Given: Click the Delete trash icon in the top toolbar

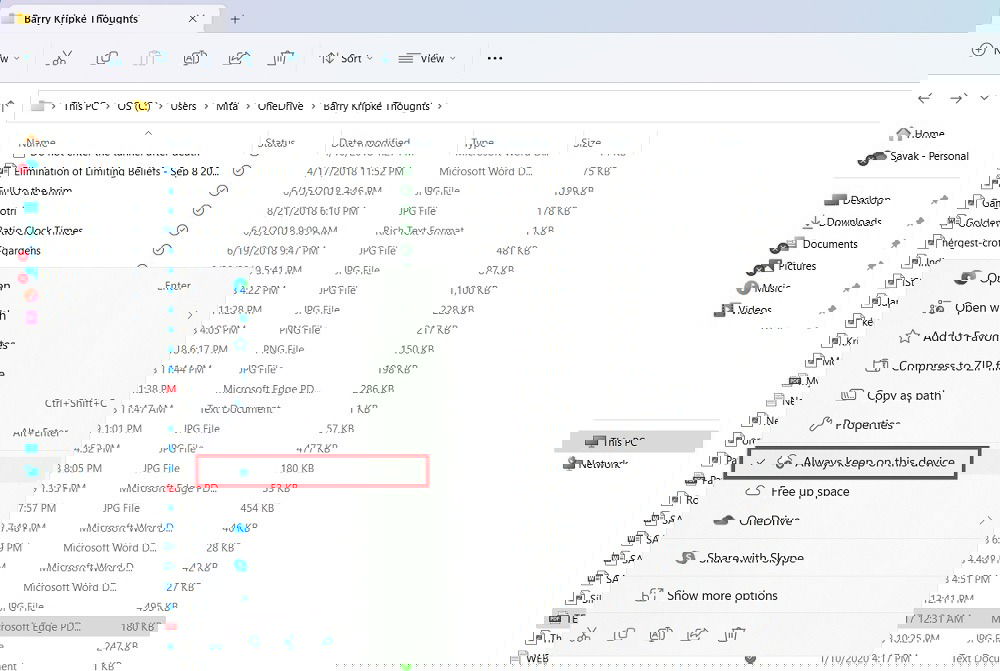Looking at the screenshot, I should tap(281, 58).
